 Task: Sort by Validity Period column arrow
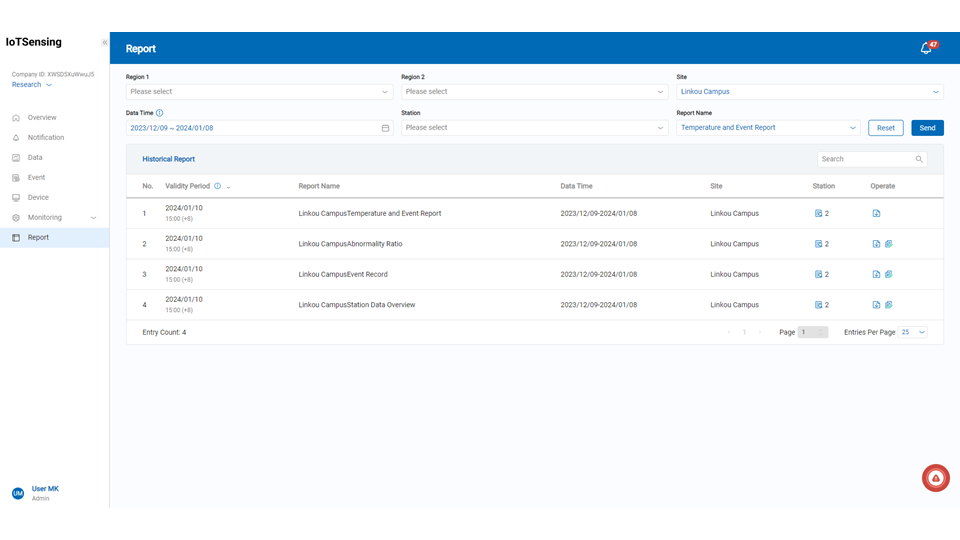(229, 187)
